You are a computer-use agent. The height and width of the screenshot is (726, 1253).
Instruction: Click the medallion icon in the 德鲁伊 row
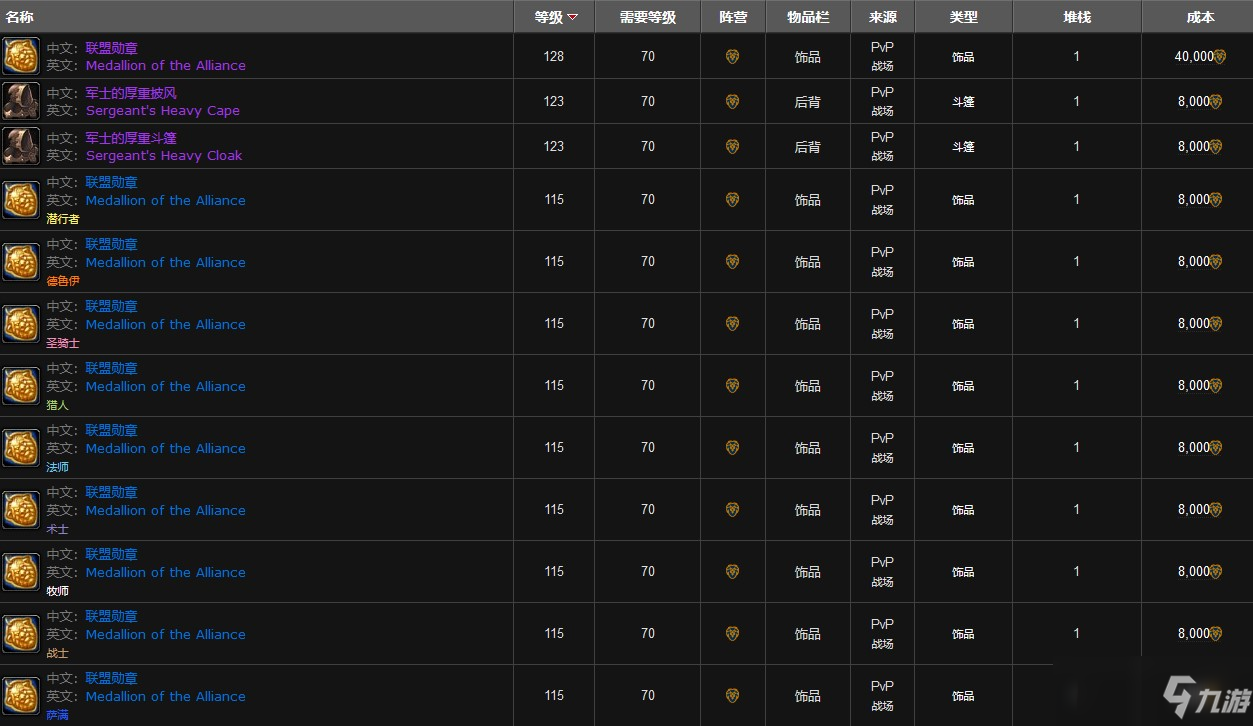[21, 261]
